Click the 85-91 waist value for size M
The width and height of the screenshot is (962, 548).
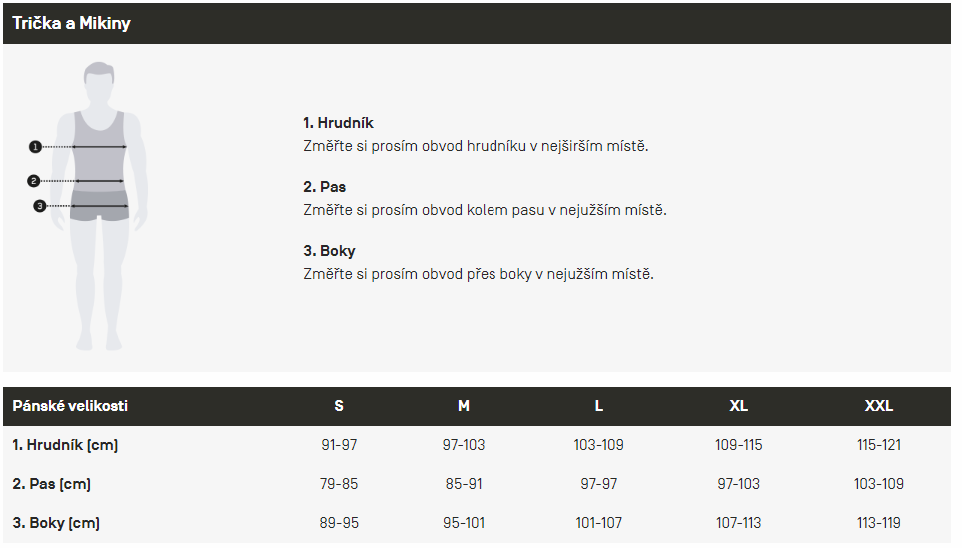[464, 484]
